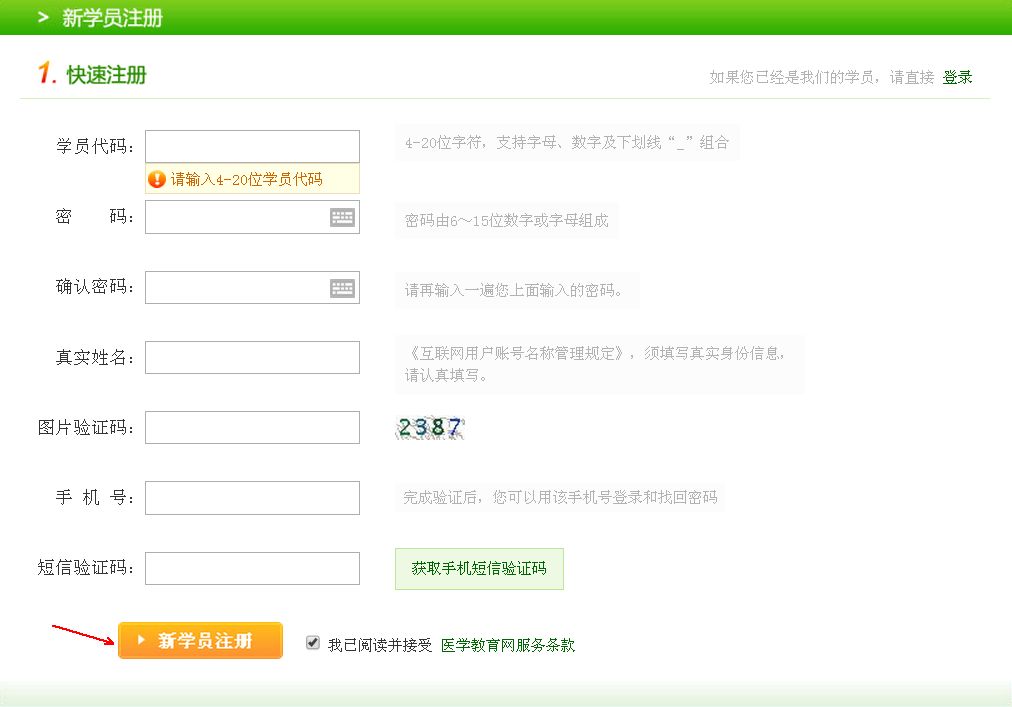Open the 医学教育网服务条款 link
The width and height of the screenshot is (1012, 707).
pyautogui.click(x=508, y=645)
